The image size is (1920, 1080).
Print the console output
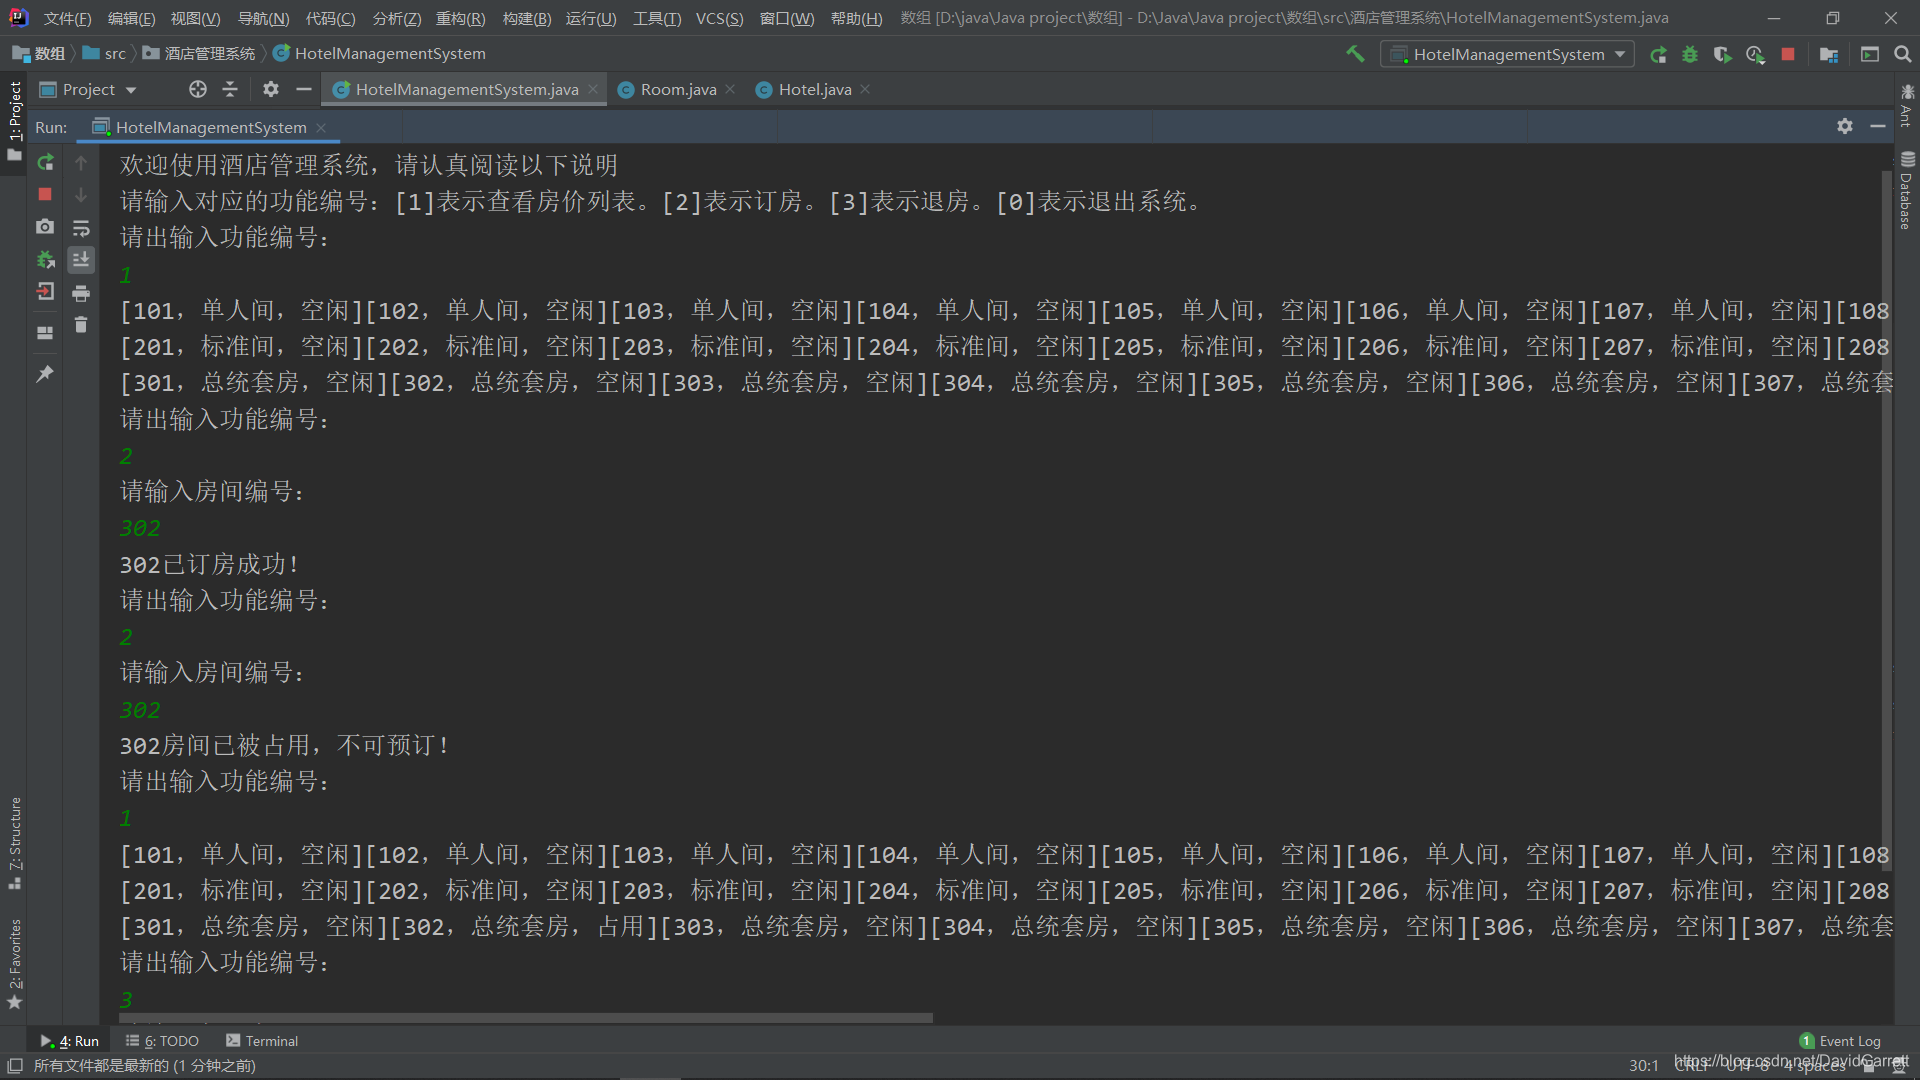pyautogui.click(x=81, y=293)
